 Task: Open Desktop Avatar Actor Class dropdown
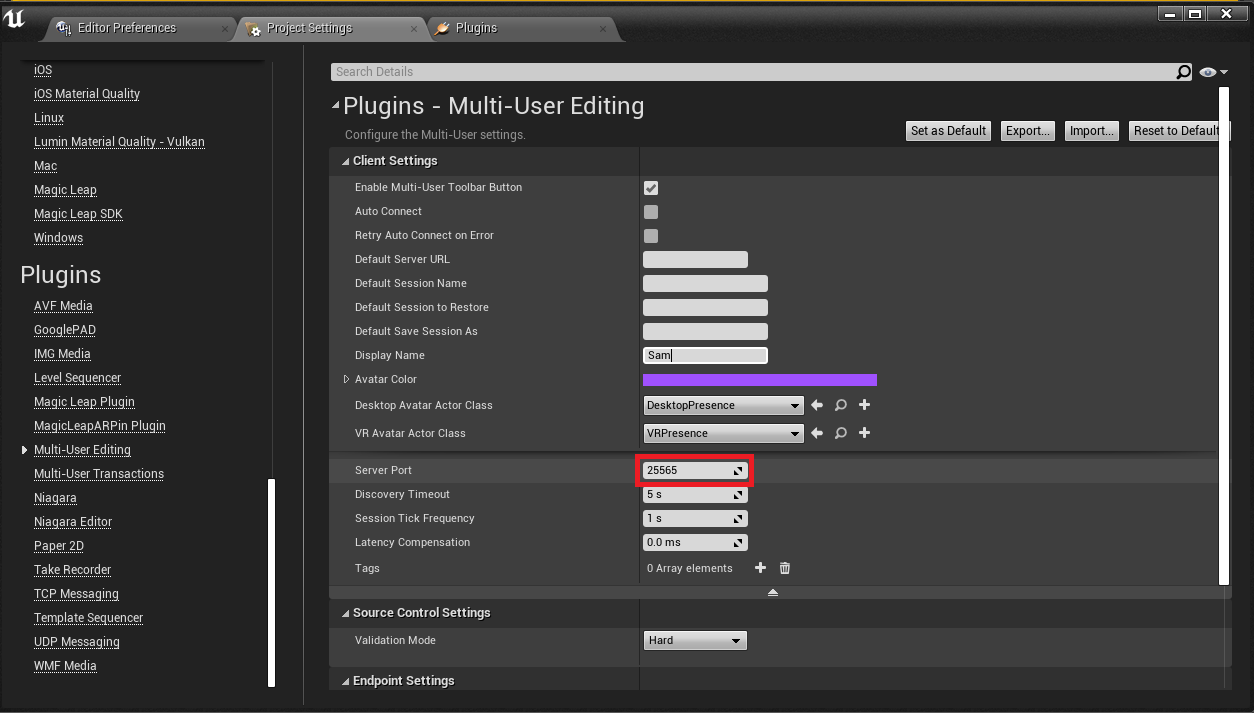[x=723, y=405]
